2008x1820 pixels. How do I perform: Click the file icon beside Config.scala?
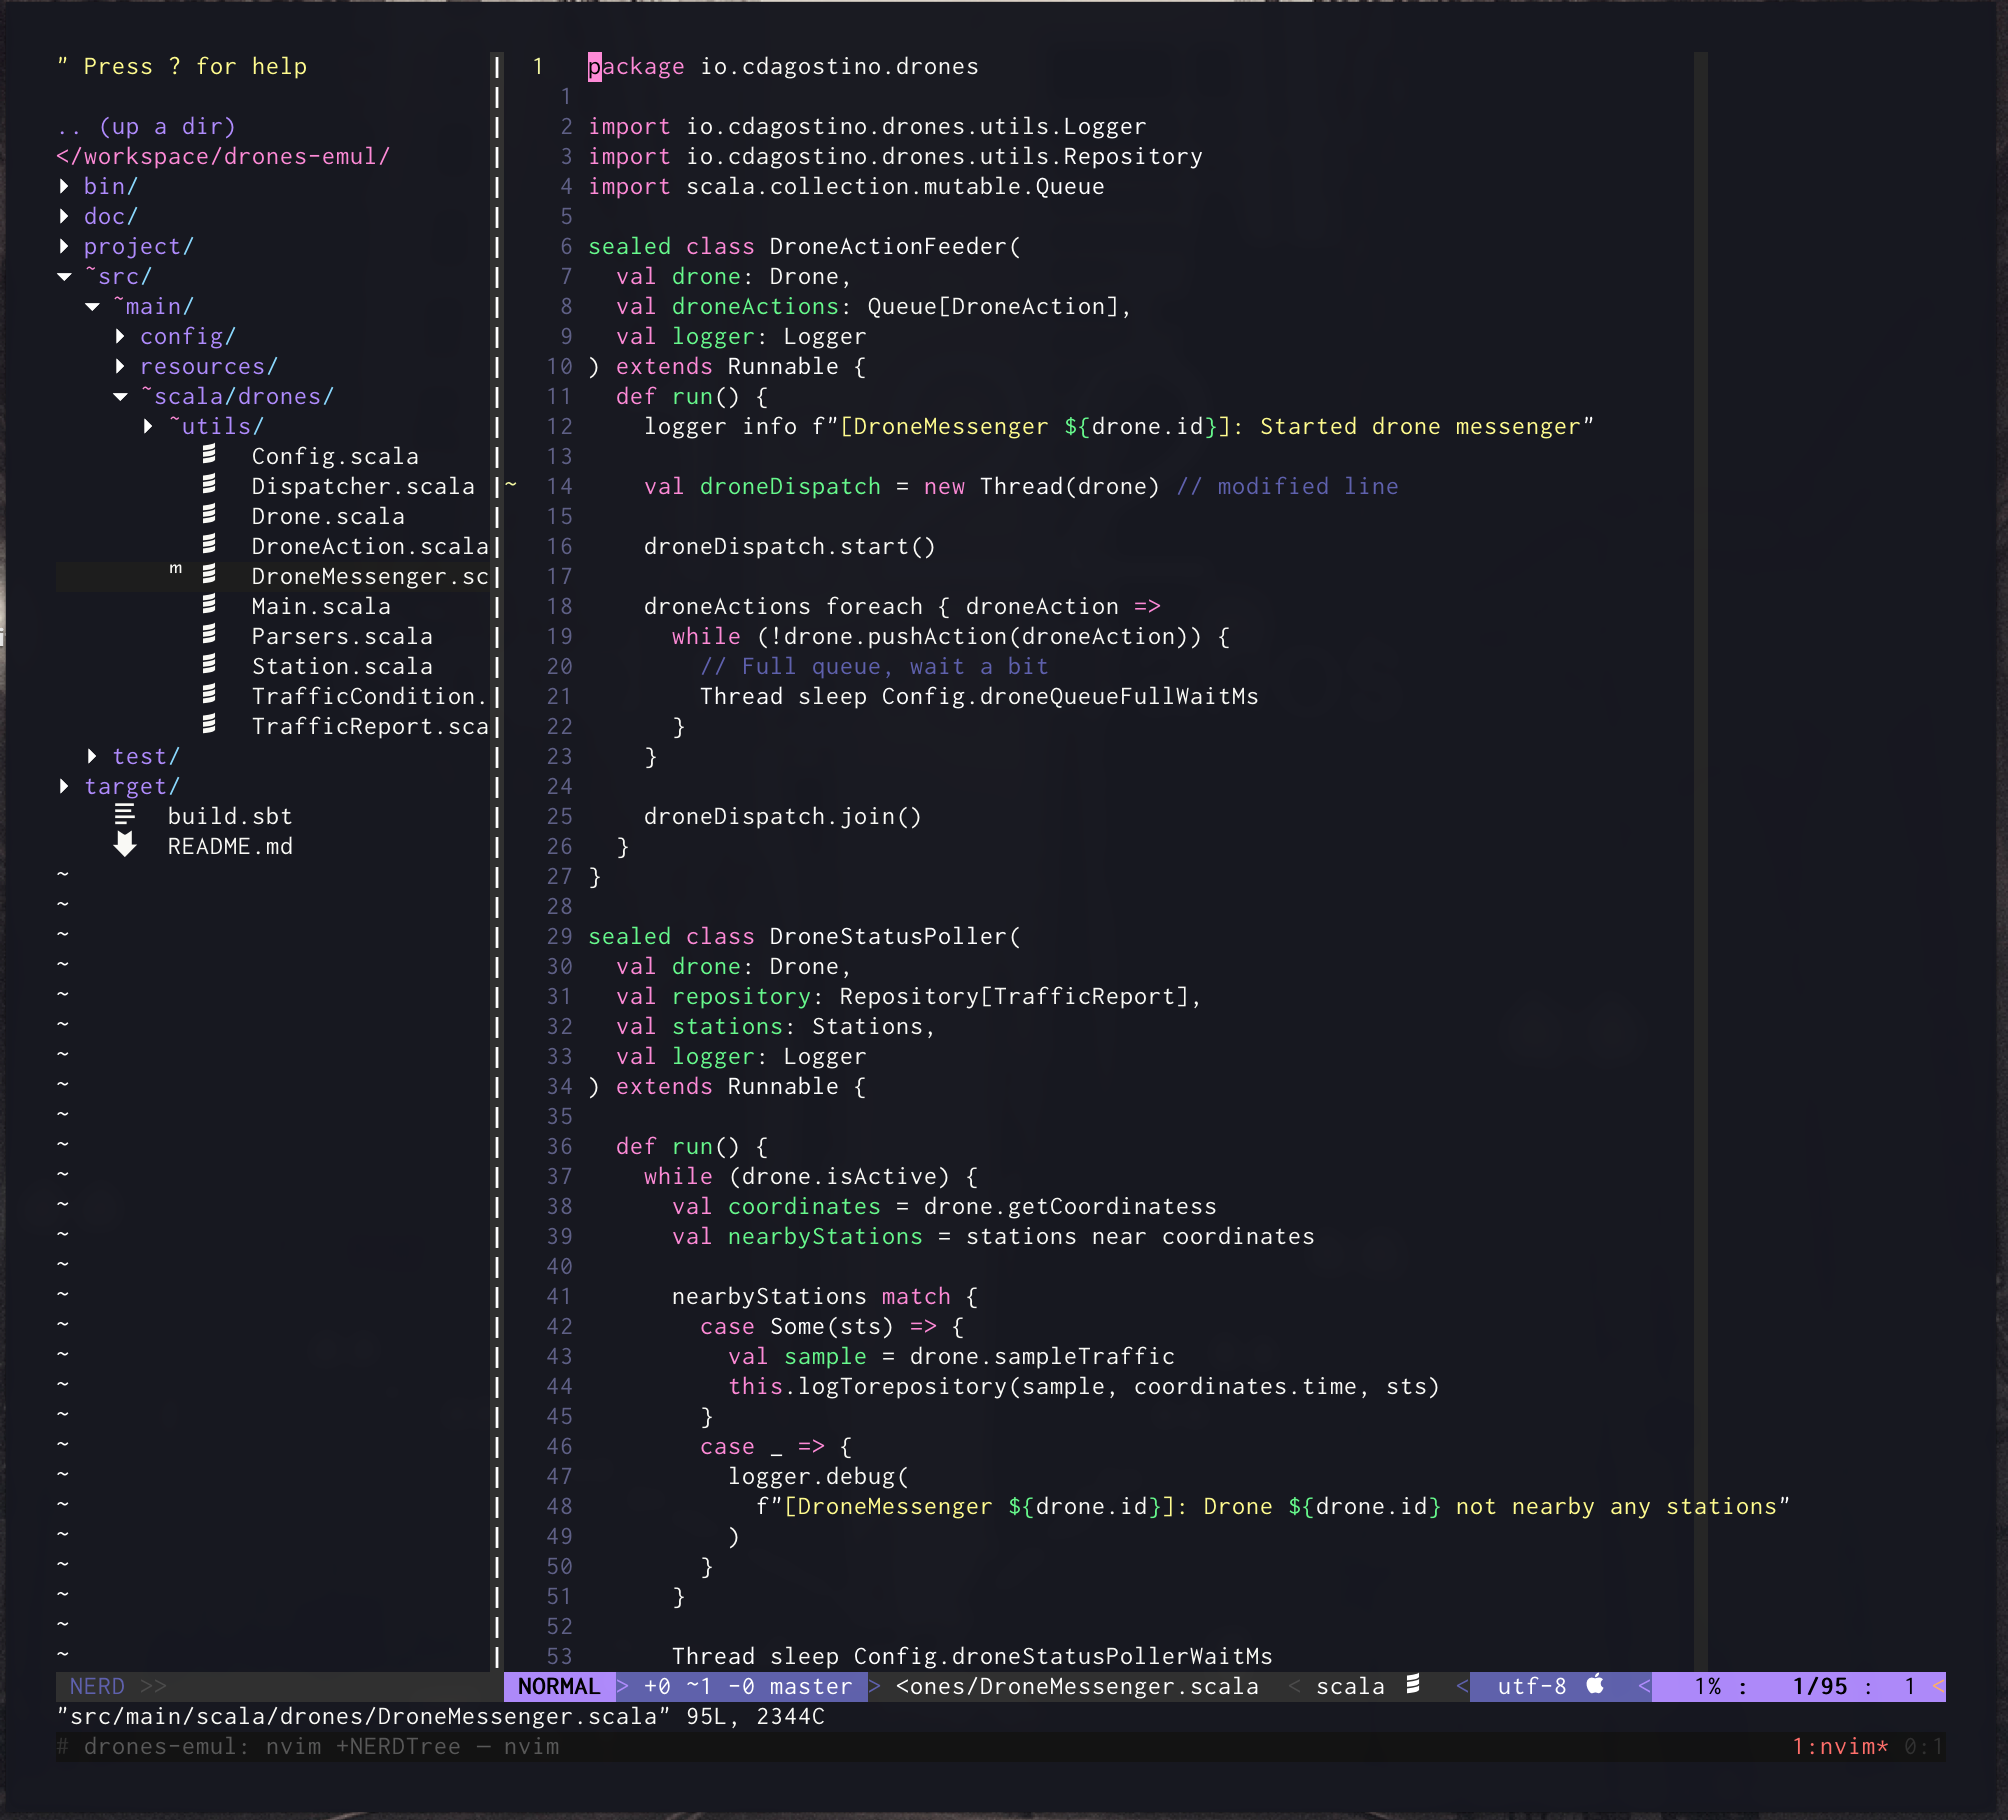point(209,455)
